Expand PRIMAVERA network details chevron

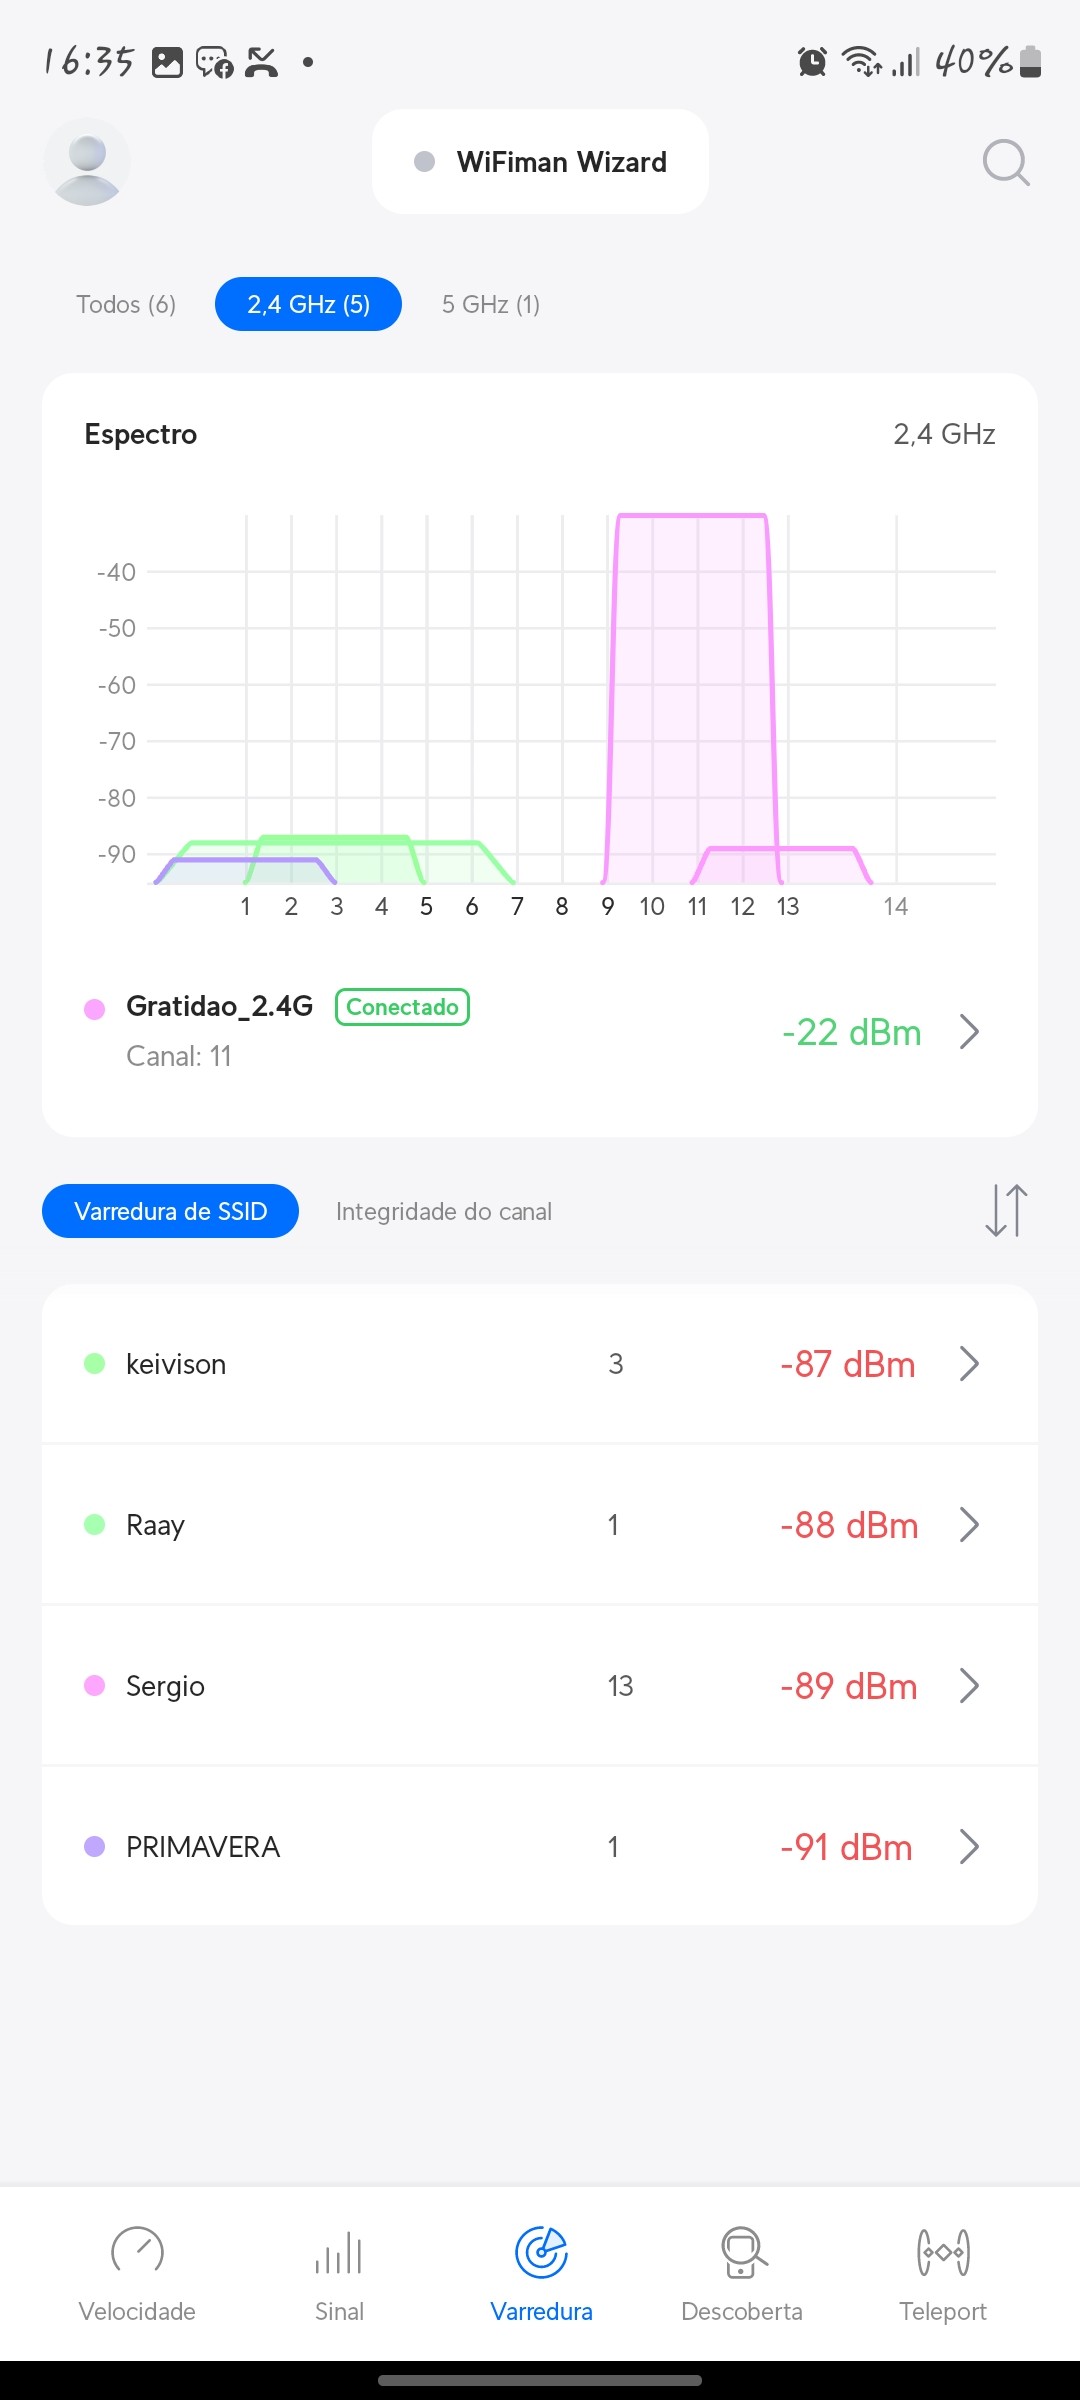[x=968, y=1846]
